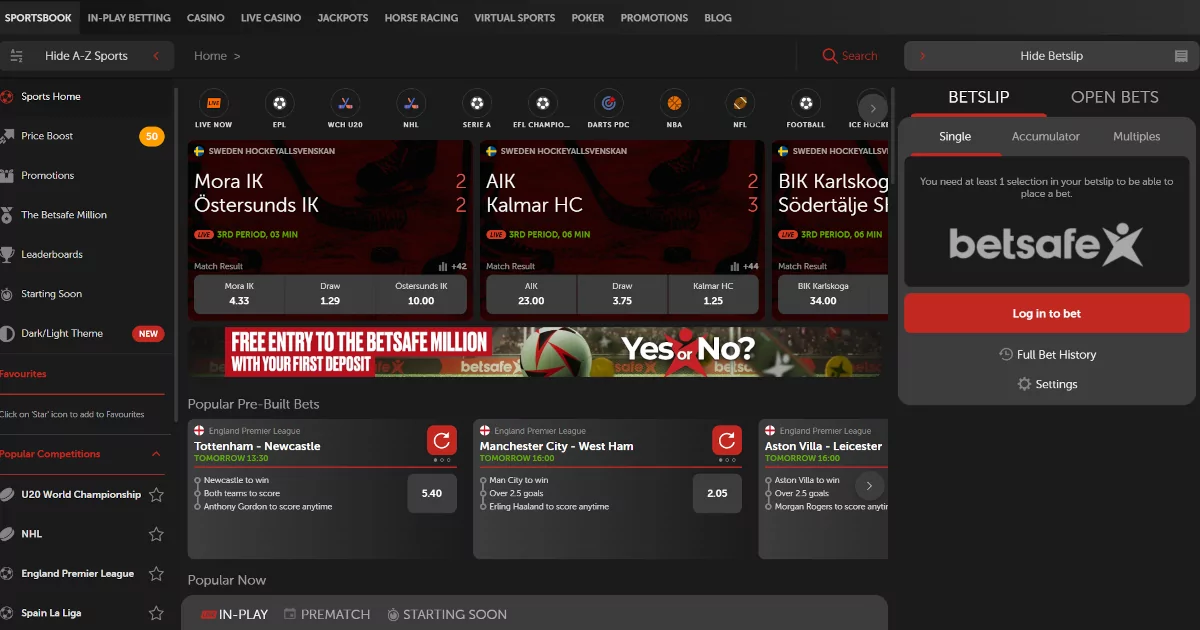Open WCH U20 hockey icon
1200x630 pixels.
[x=345, y=103]
